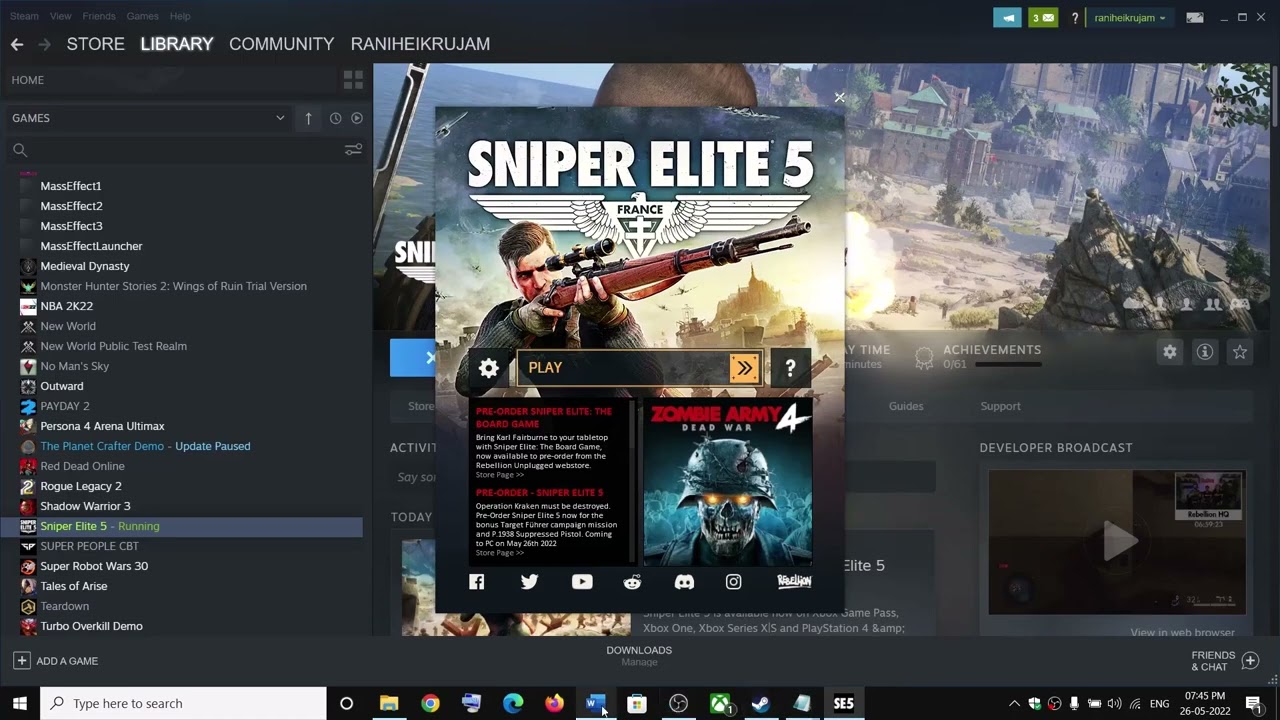Open the 3 pending messages inbox
The height and width of the screenshot is (720, 1280).
tap(1043, 17)
